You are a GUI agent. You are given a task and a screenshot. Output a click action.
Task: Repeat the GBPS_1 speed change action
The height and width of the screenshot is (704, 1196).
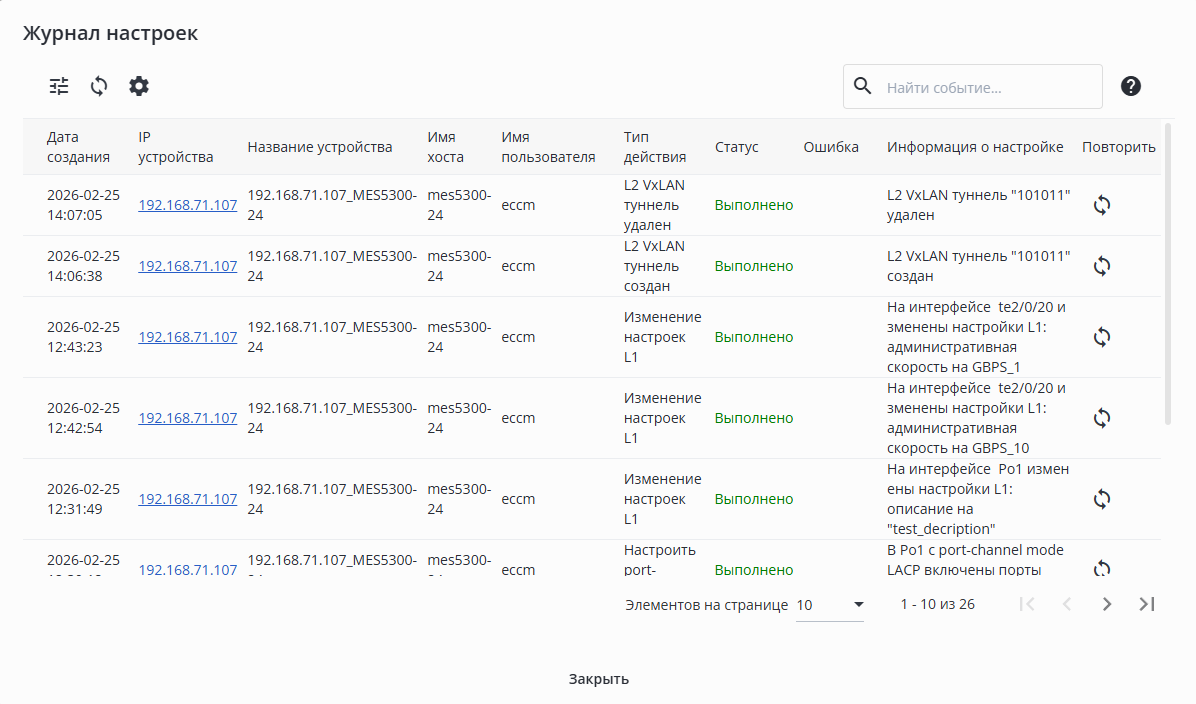1102,337
